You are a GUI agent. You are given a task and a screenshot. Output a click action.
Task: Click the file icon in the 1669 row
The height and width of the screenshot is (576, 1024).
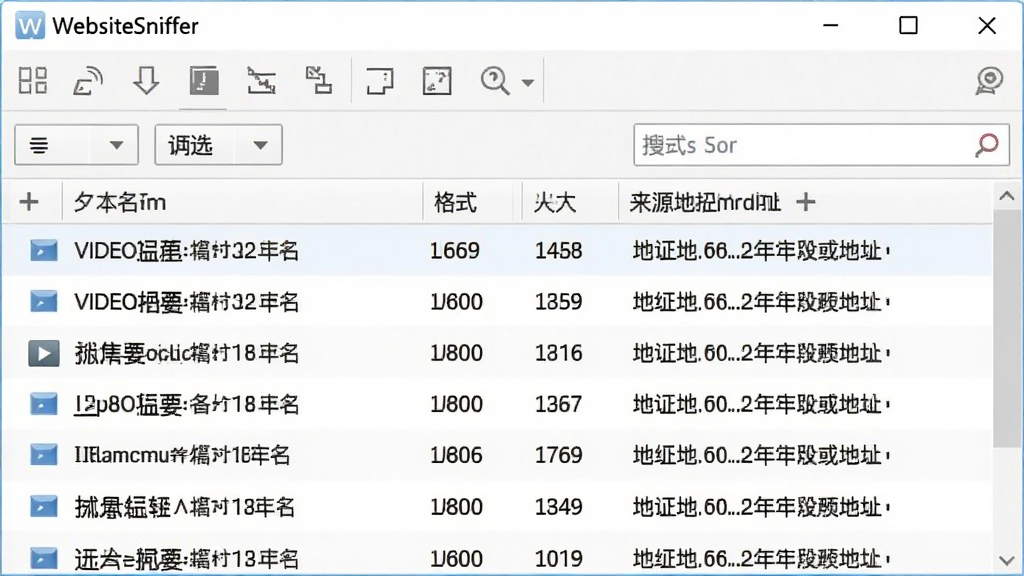(44, 250)
